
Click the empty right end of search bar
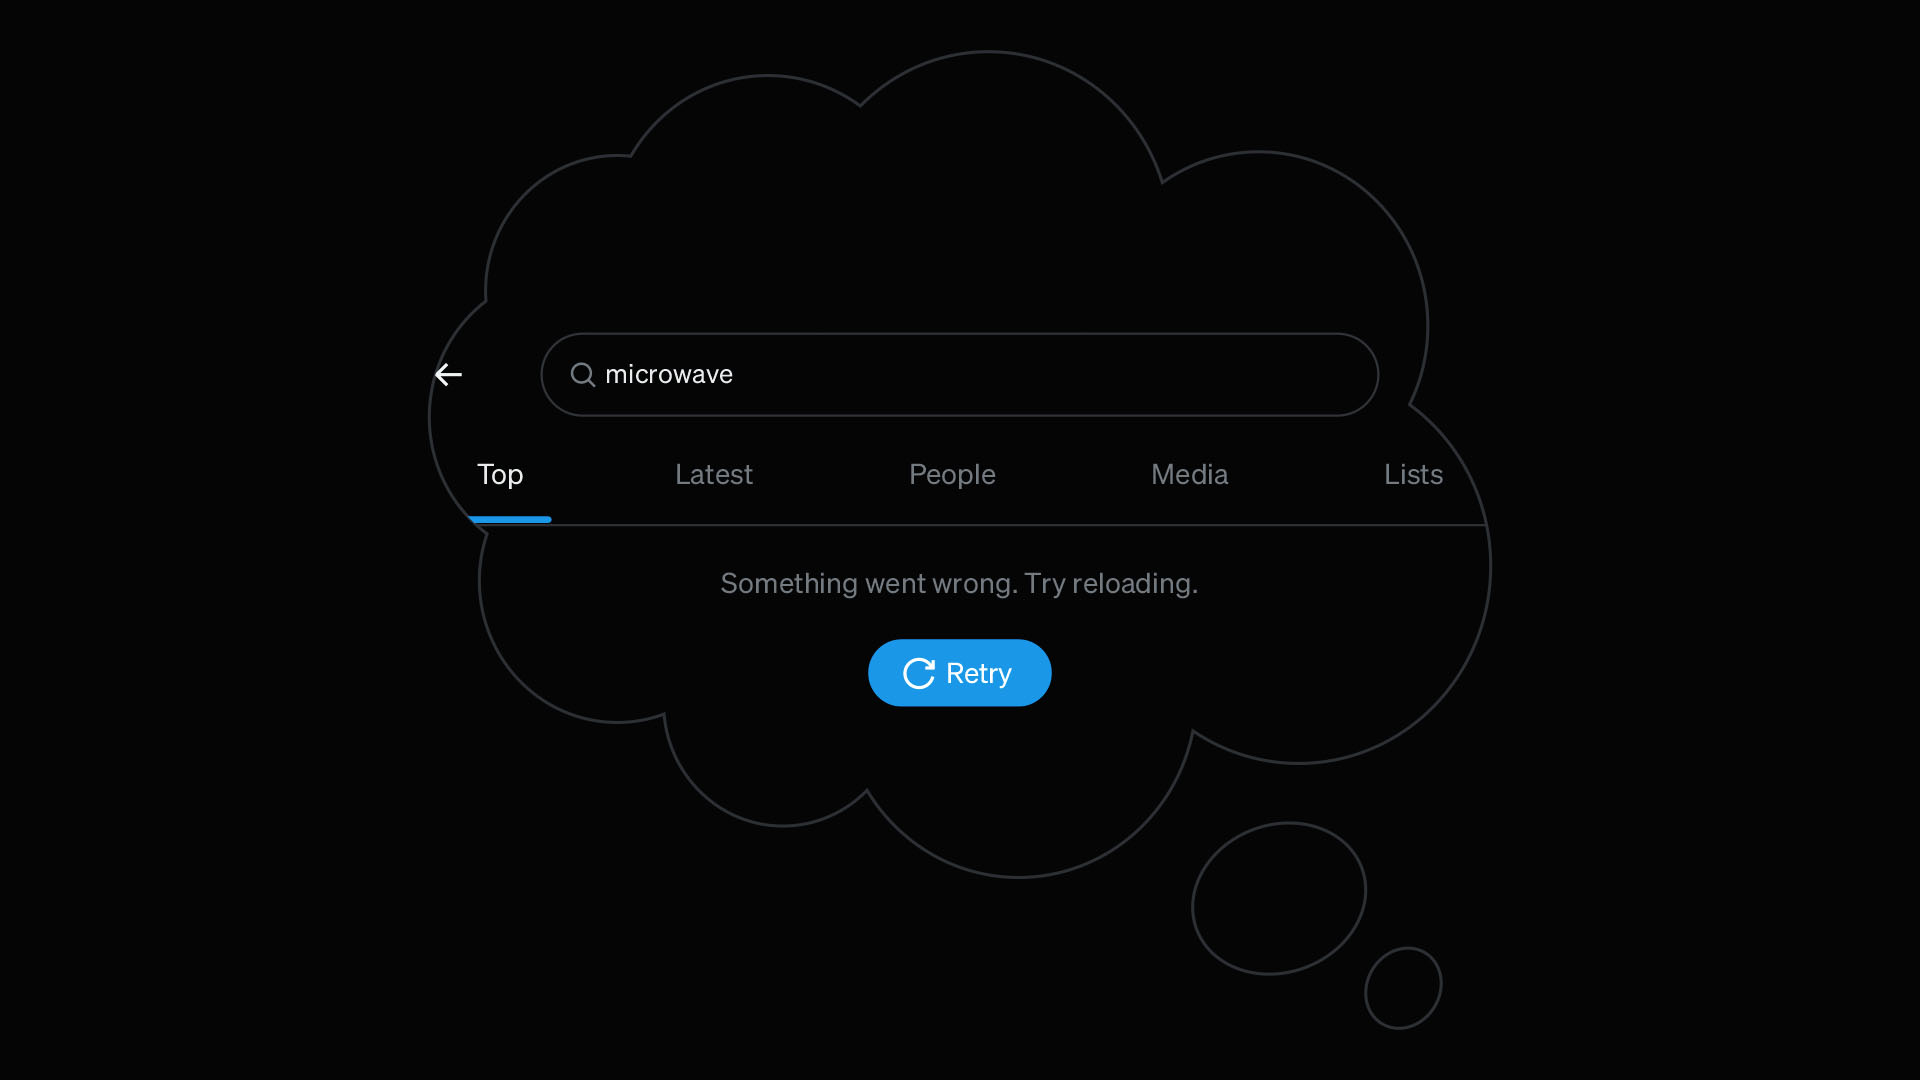[1200, 374]
